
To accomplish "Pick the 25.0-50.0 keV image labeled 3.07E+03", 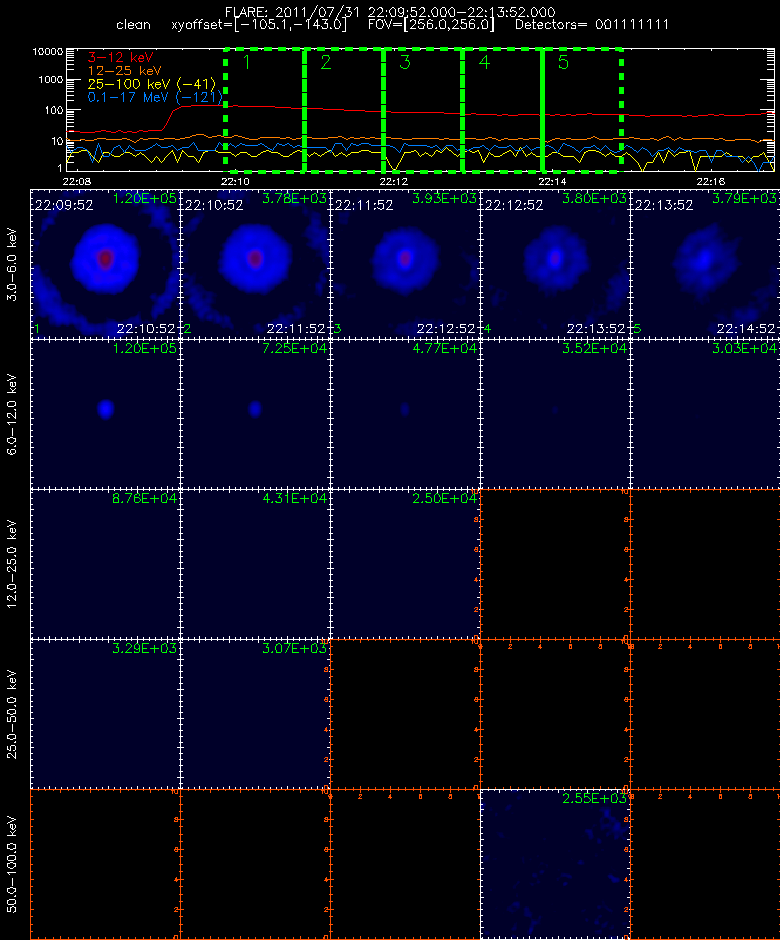I will 255,714.
